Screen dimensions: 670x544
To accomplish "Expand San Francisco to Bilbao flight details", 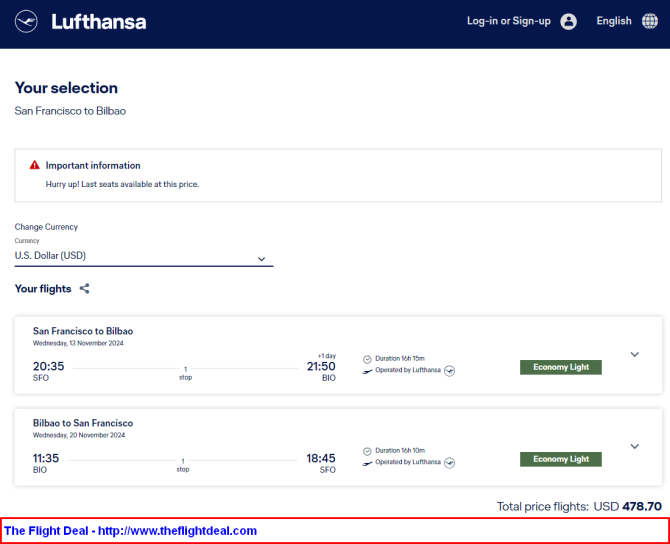I will tap(635, 354).
